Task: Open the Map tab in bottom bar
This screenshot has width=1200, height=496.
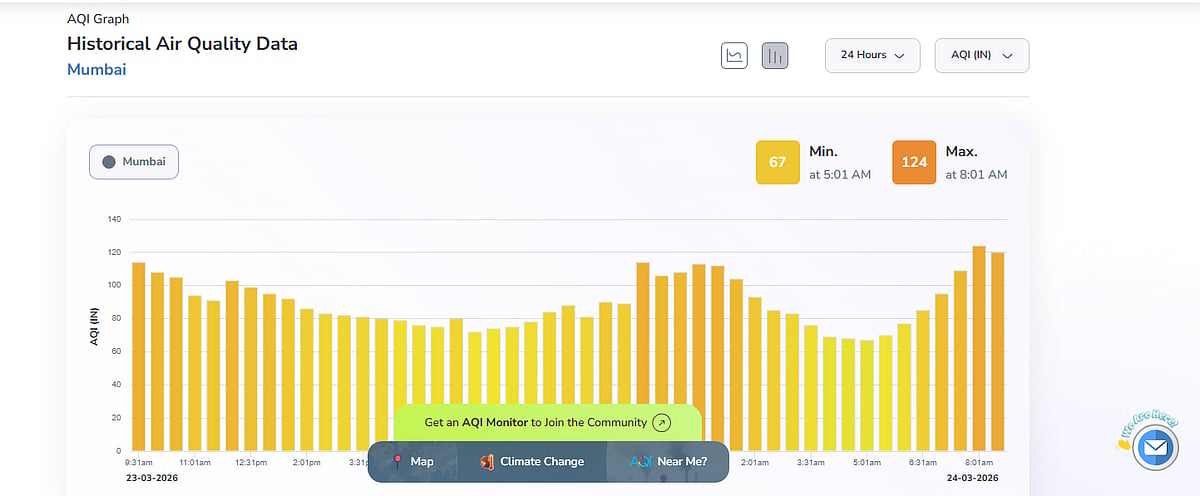Action: 412,462
